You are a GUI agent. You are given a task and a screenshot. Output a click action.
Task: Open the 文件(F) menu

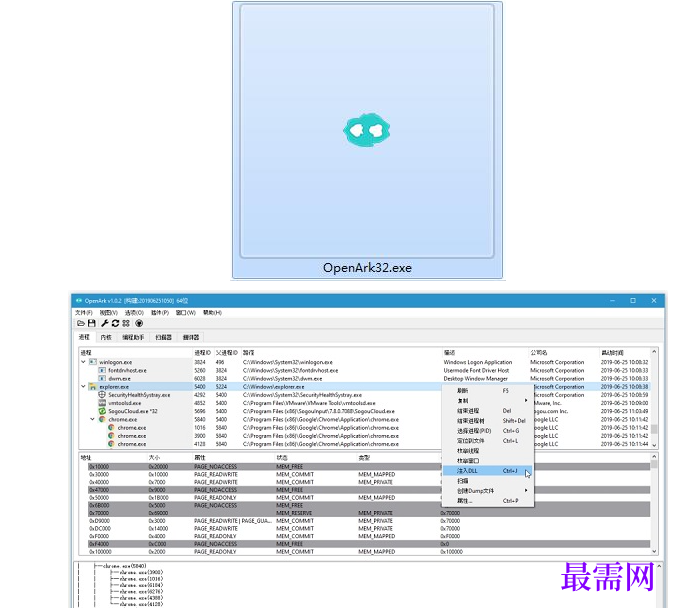click(84, 312)
